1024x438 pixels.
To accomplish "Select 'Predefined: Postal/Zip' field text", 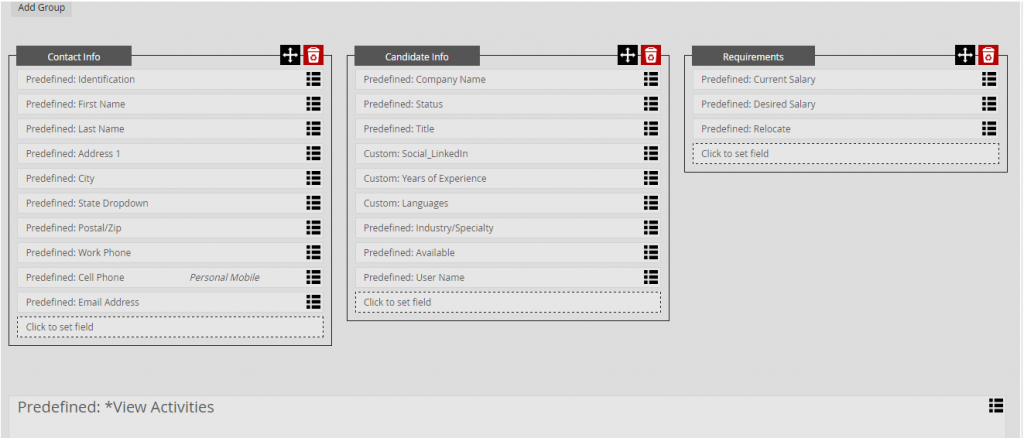I will pos(74,228).
